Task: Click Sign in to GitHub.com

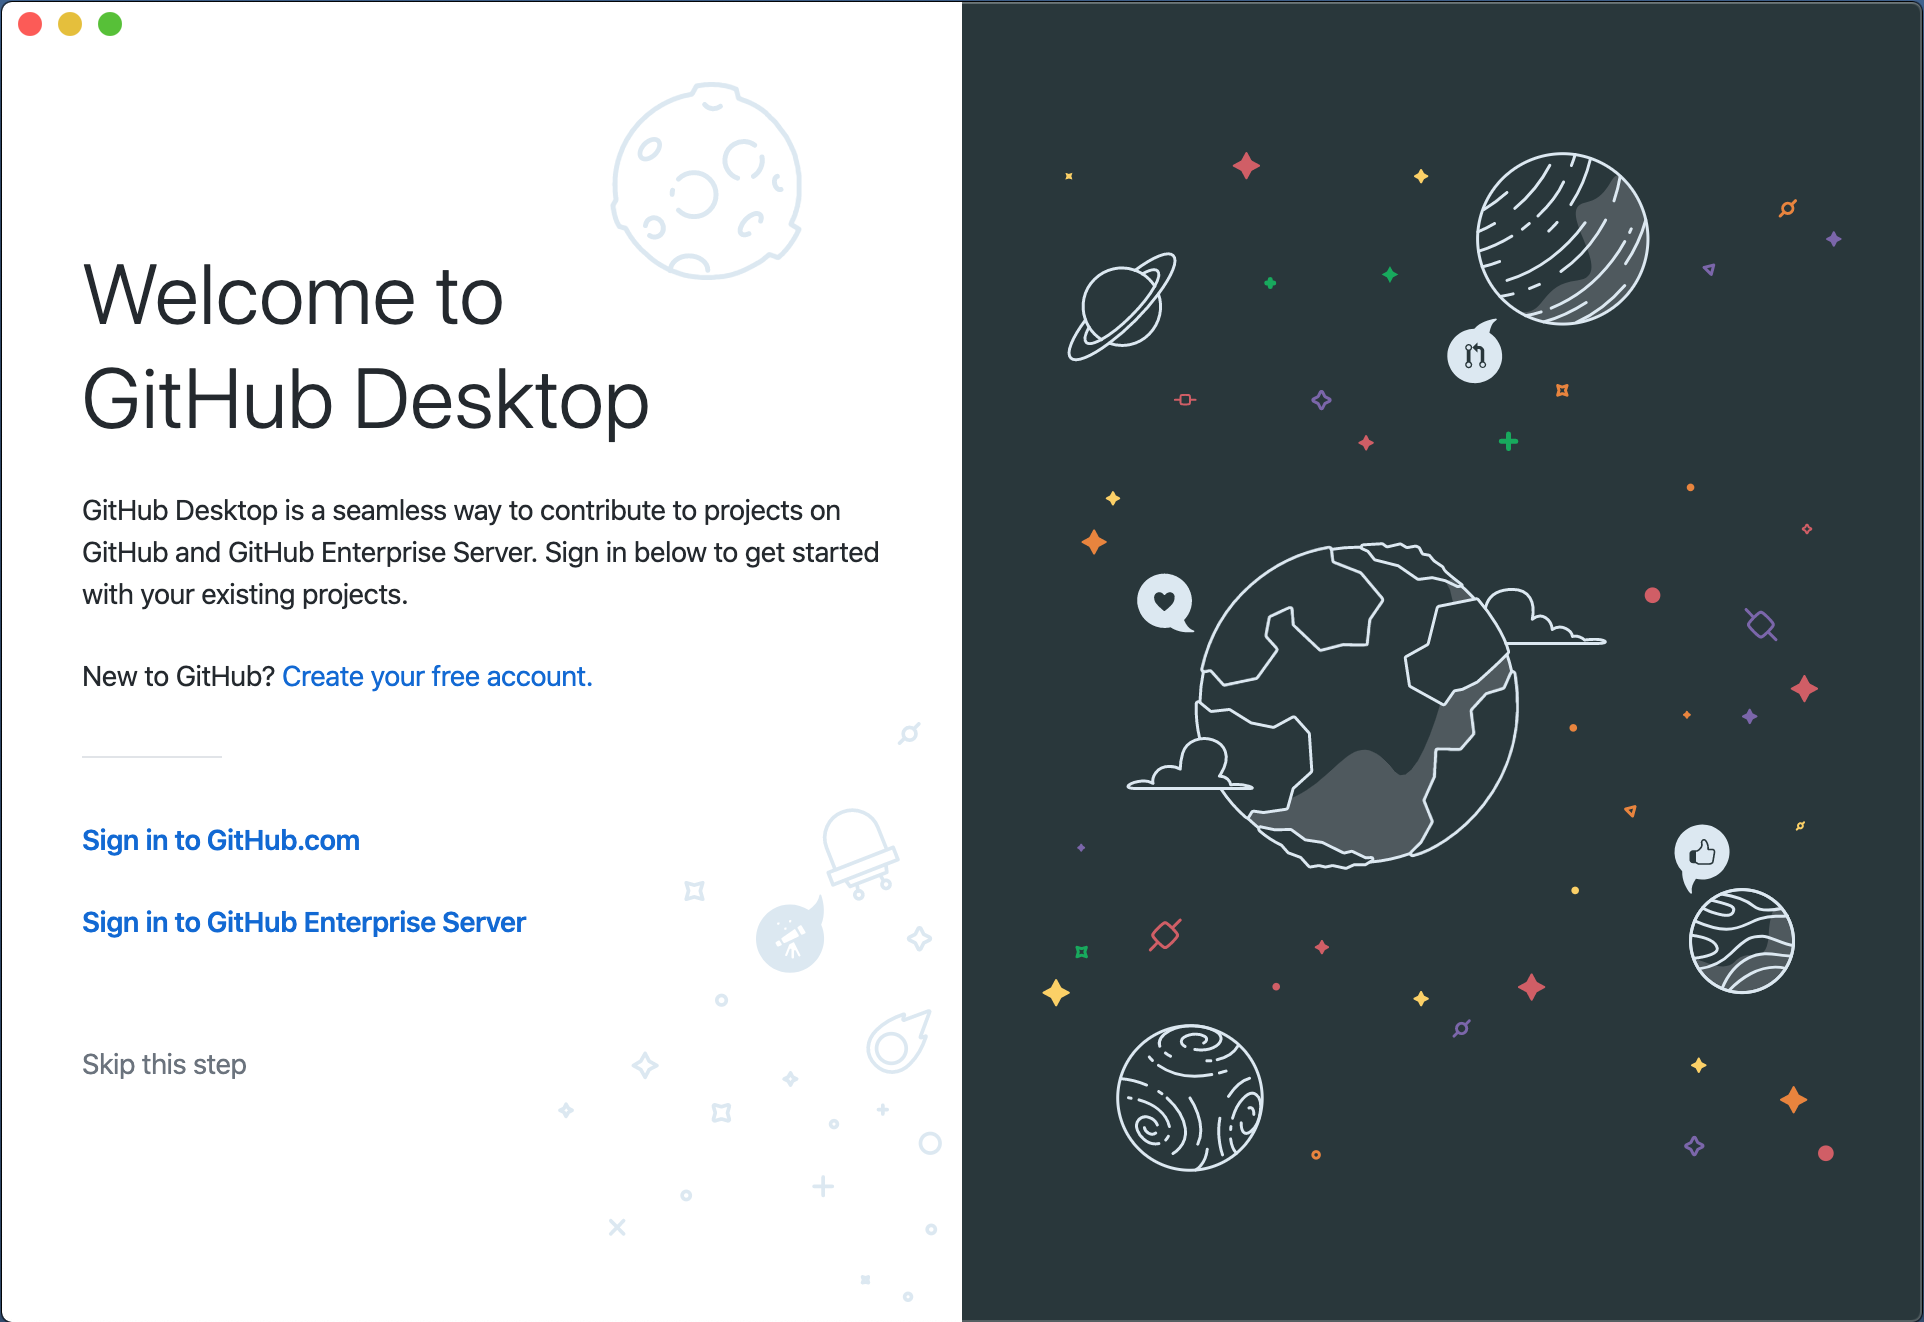Action: [221, 841]
